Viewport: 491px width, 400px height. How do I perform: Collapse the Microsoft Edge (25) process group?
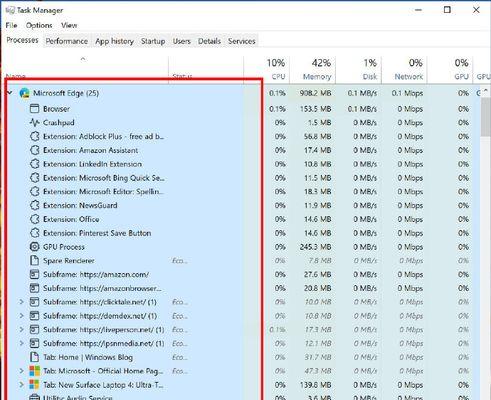pos(10,93)
